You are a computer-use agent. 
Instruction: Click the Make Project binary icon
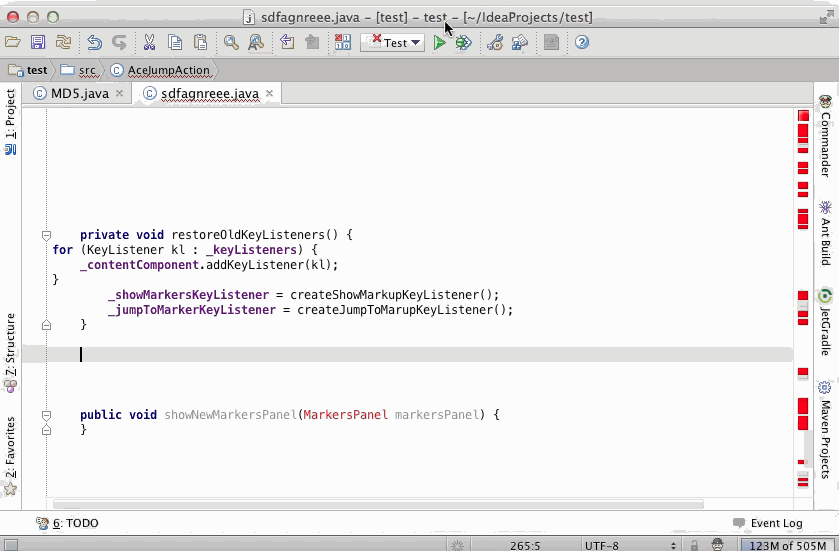point(343,42)
